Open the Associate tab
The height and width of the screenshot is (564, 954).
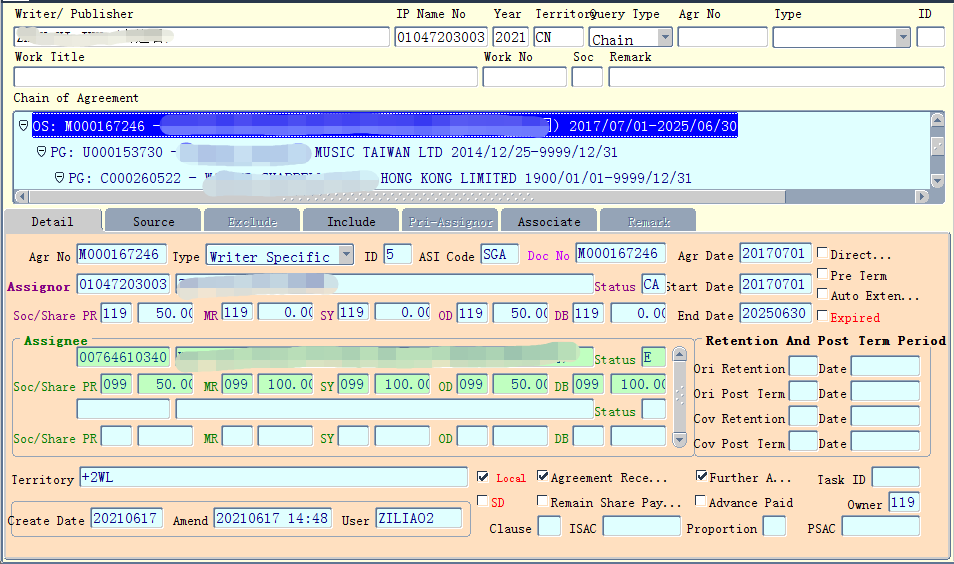pyautogui.click(x=549, y=221)
